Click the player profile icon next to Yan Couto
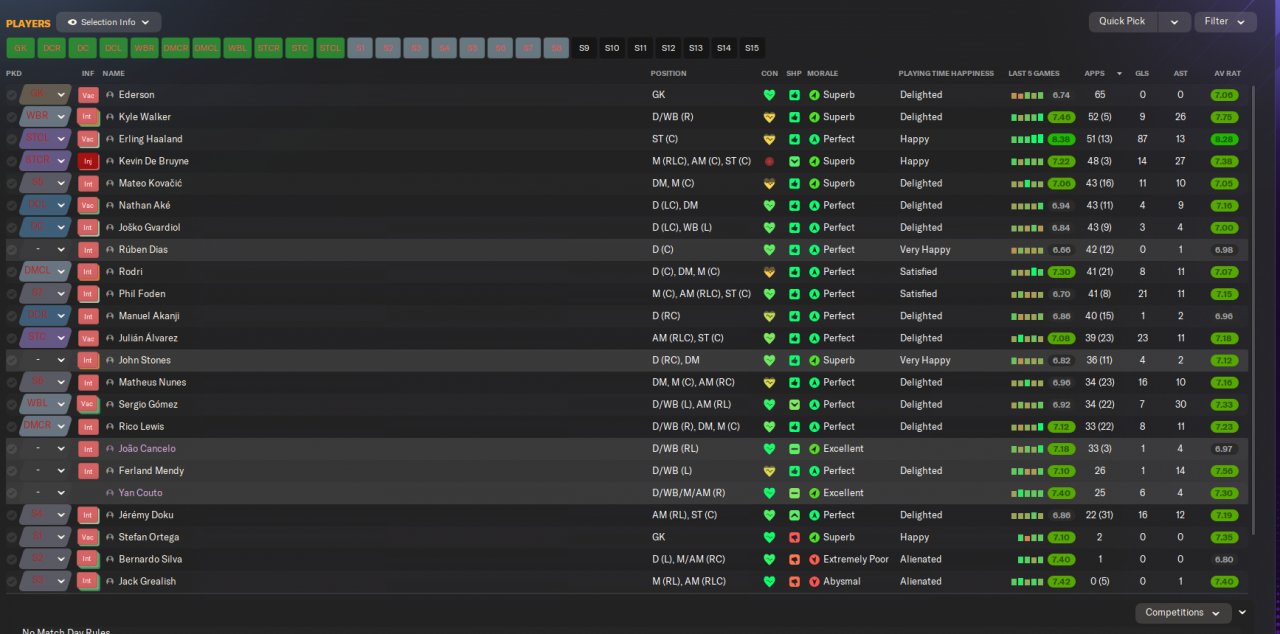The height and width of the screenshot is (634, 1280). (x=110, y=493)
